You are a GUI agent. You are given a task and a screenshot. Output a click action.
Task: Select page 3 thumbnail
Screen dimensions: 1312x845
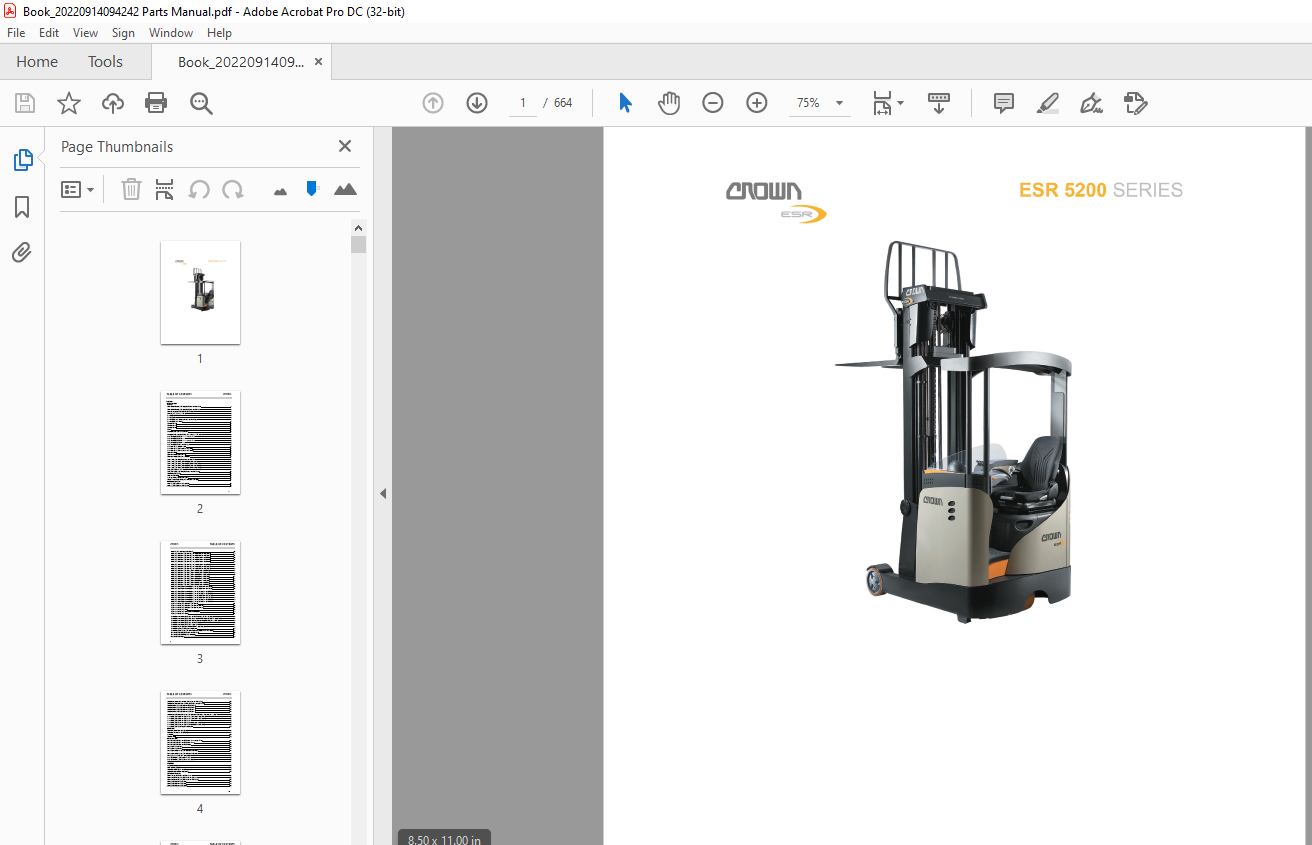200,592
